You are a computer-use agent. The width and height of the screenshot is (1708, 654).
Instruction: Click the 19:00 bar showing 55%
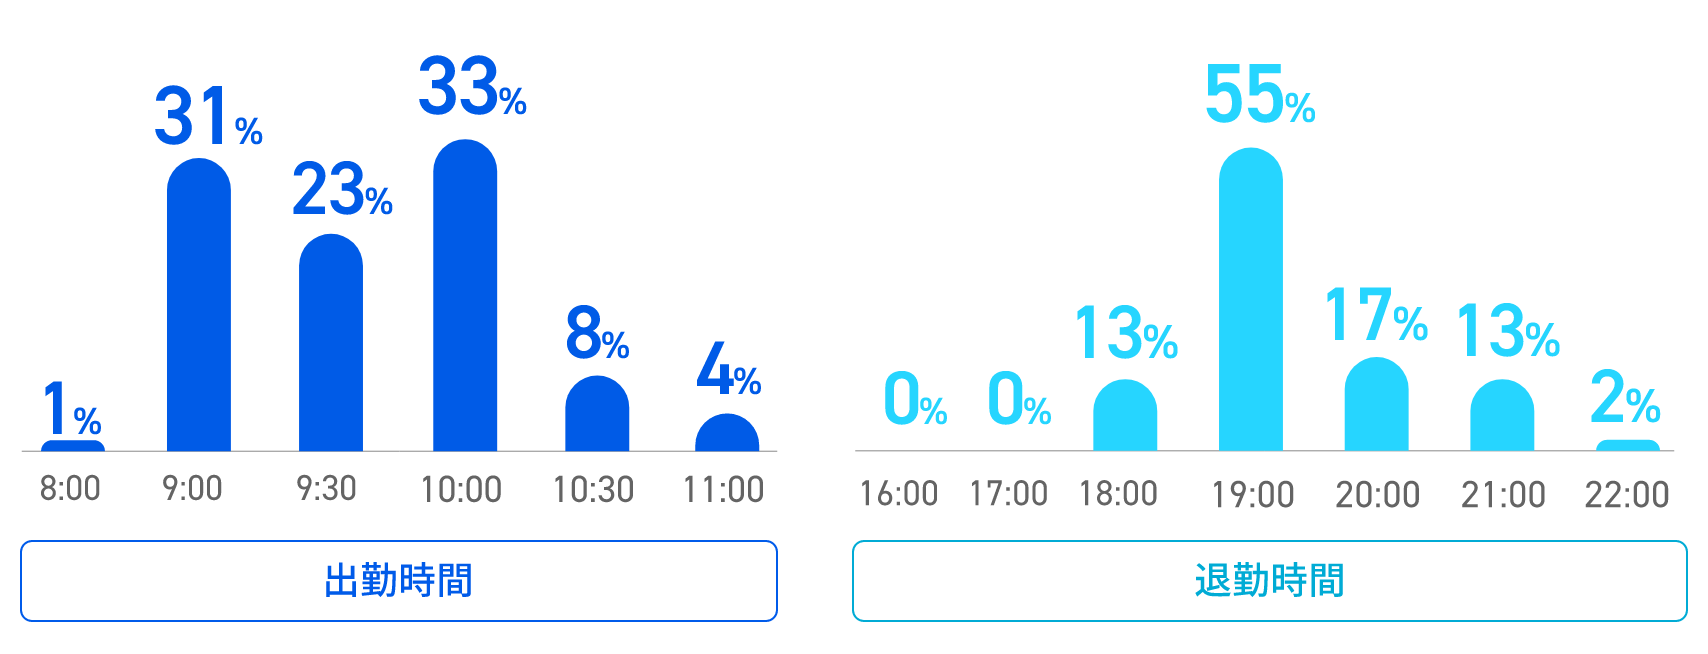coord(1251,299)
